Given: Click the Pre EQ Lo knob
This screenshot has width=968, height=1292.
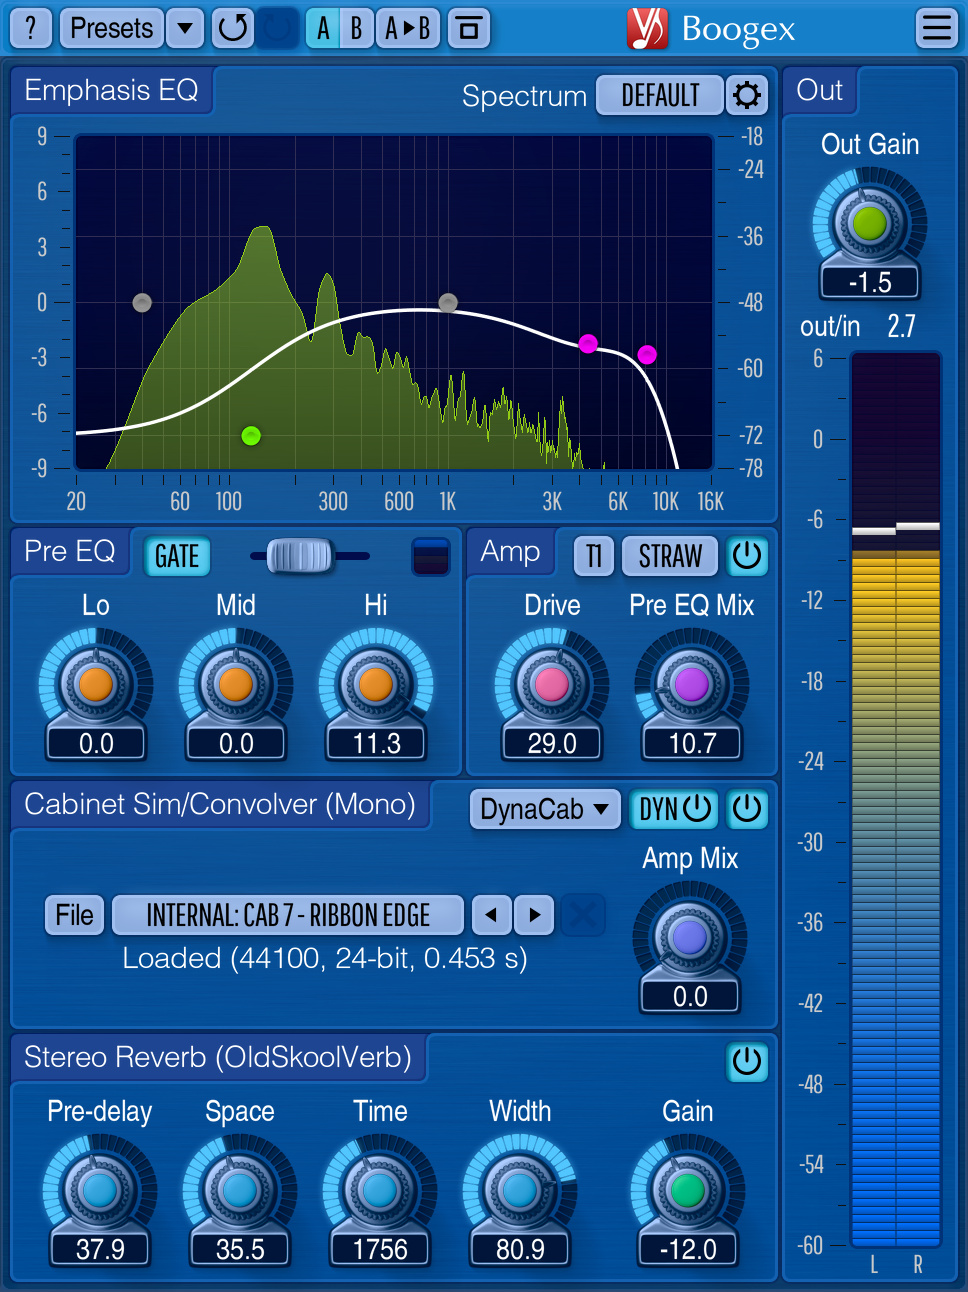Looking at the screenshot, I should click(x=96, y=684).
